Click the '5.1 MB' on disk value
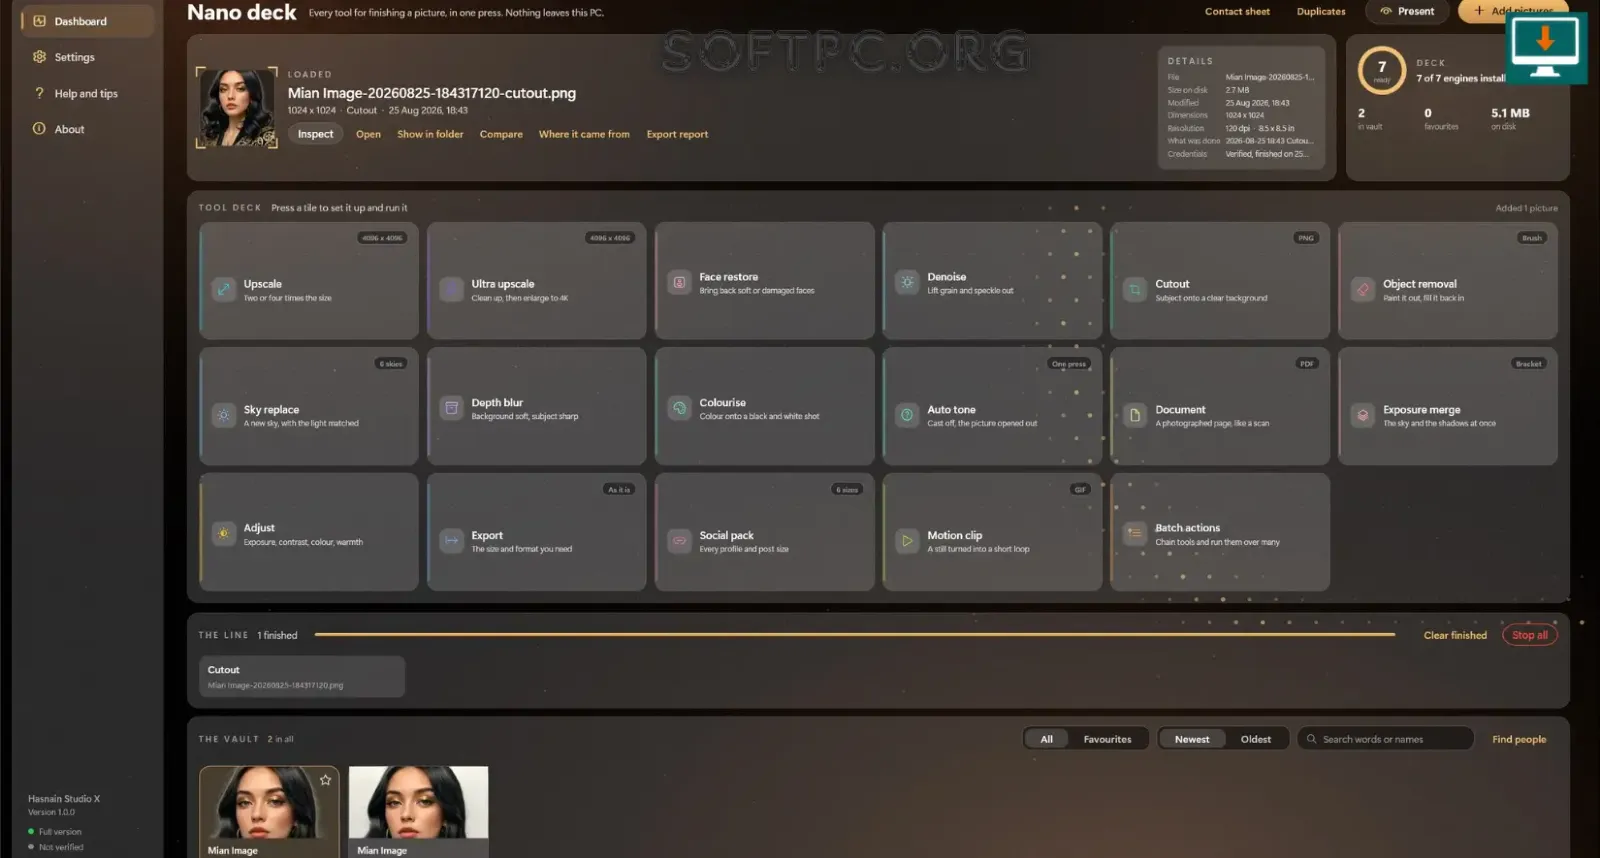Image resolution: width=1600 pixels, height=858 pixels. 1510,113
